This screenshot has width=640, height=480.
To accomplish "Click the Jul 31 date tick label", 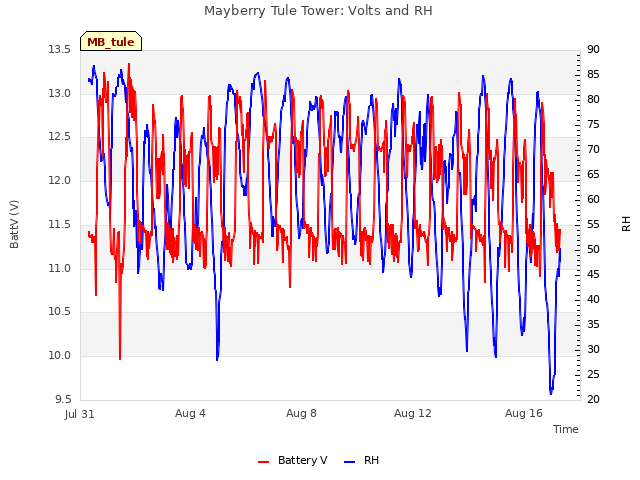I will 80,414.
